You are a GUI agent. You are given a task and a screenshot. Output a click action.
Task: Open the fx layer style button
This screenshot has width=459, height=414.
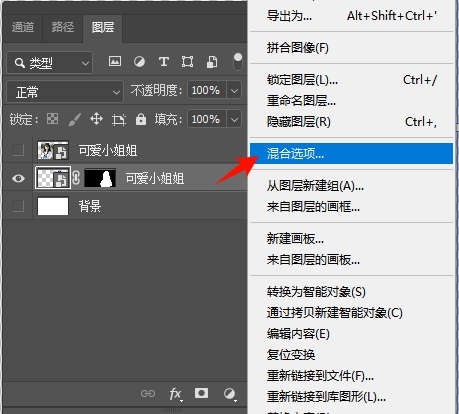tap(175, 394)
